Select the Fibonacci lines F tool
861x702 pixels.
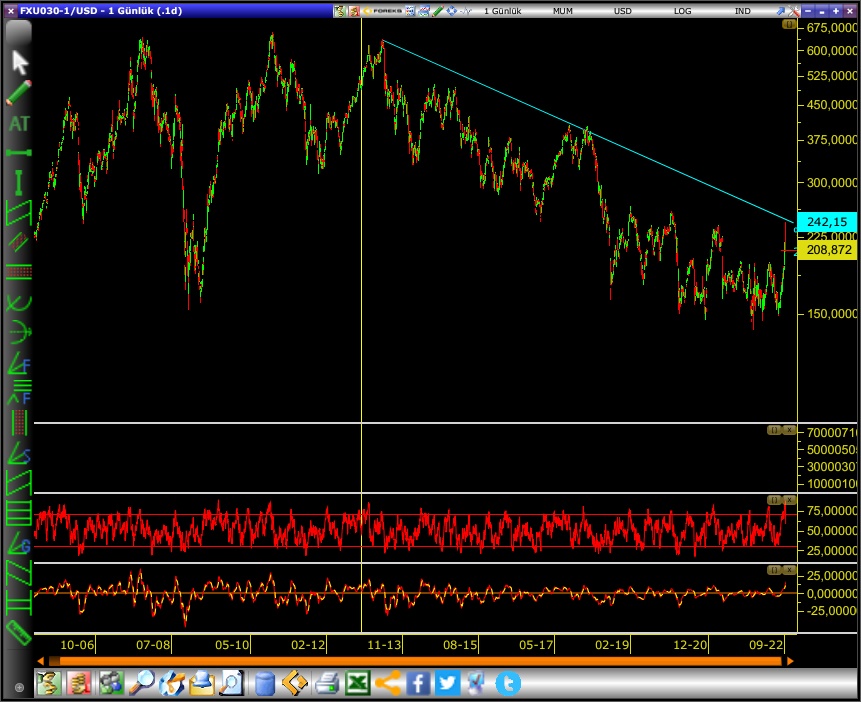click(x=19, y=392)
